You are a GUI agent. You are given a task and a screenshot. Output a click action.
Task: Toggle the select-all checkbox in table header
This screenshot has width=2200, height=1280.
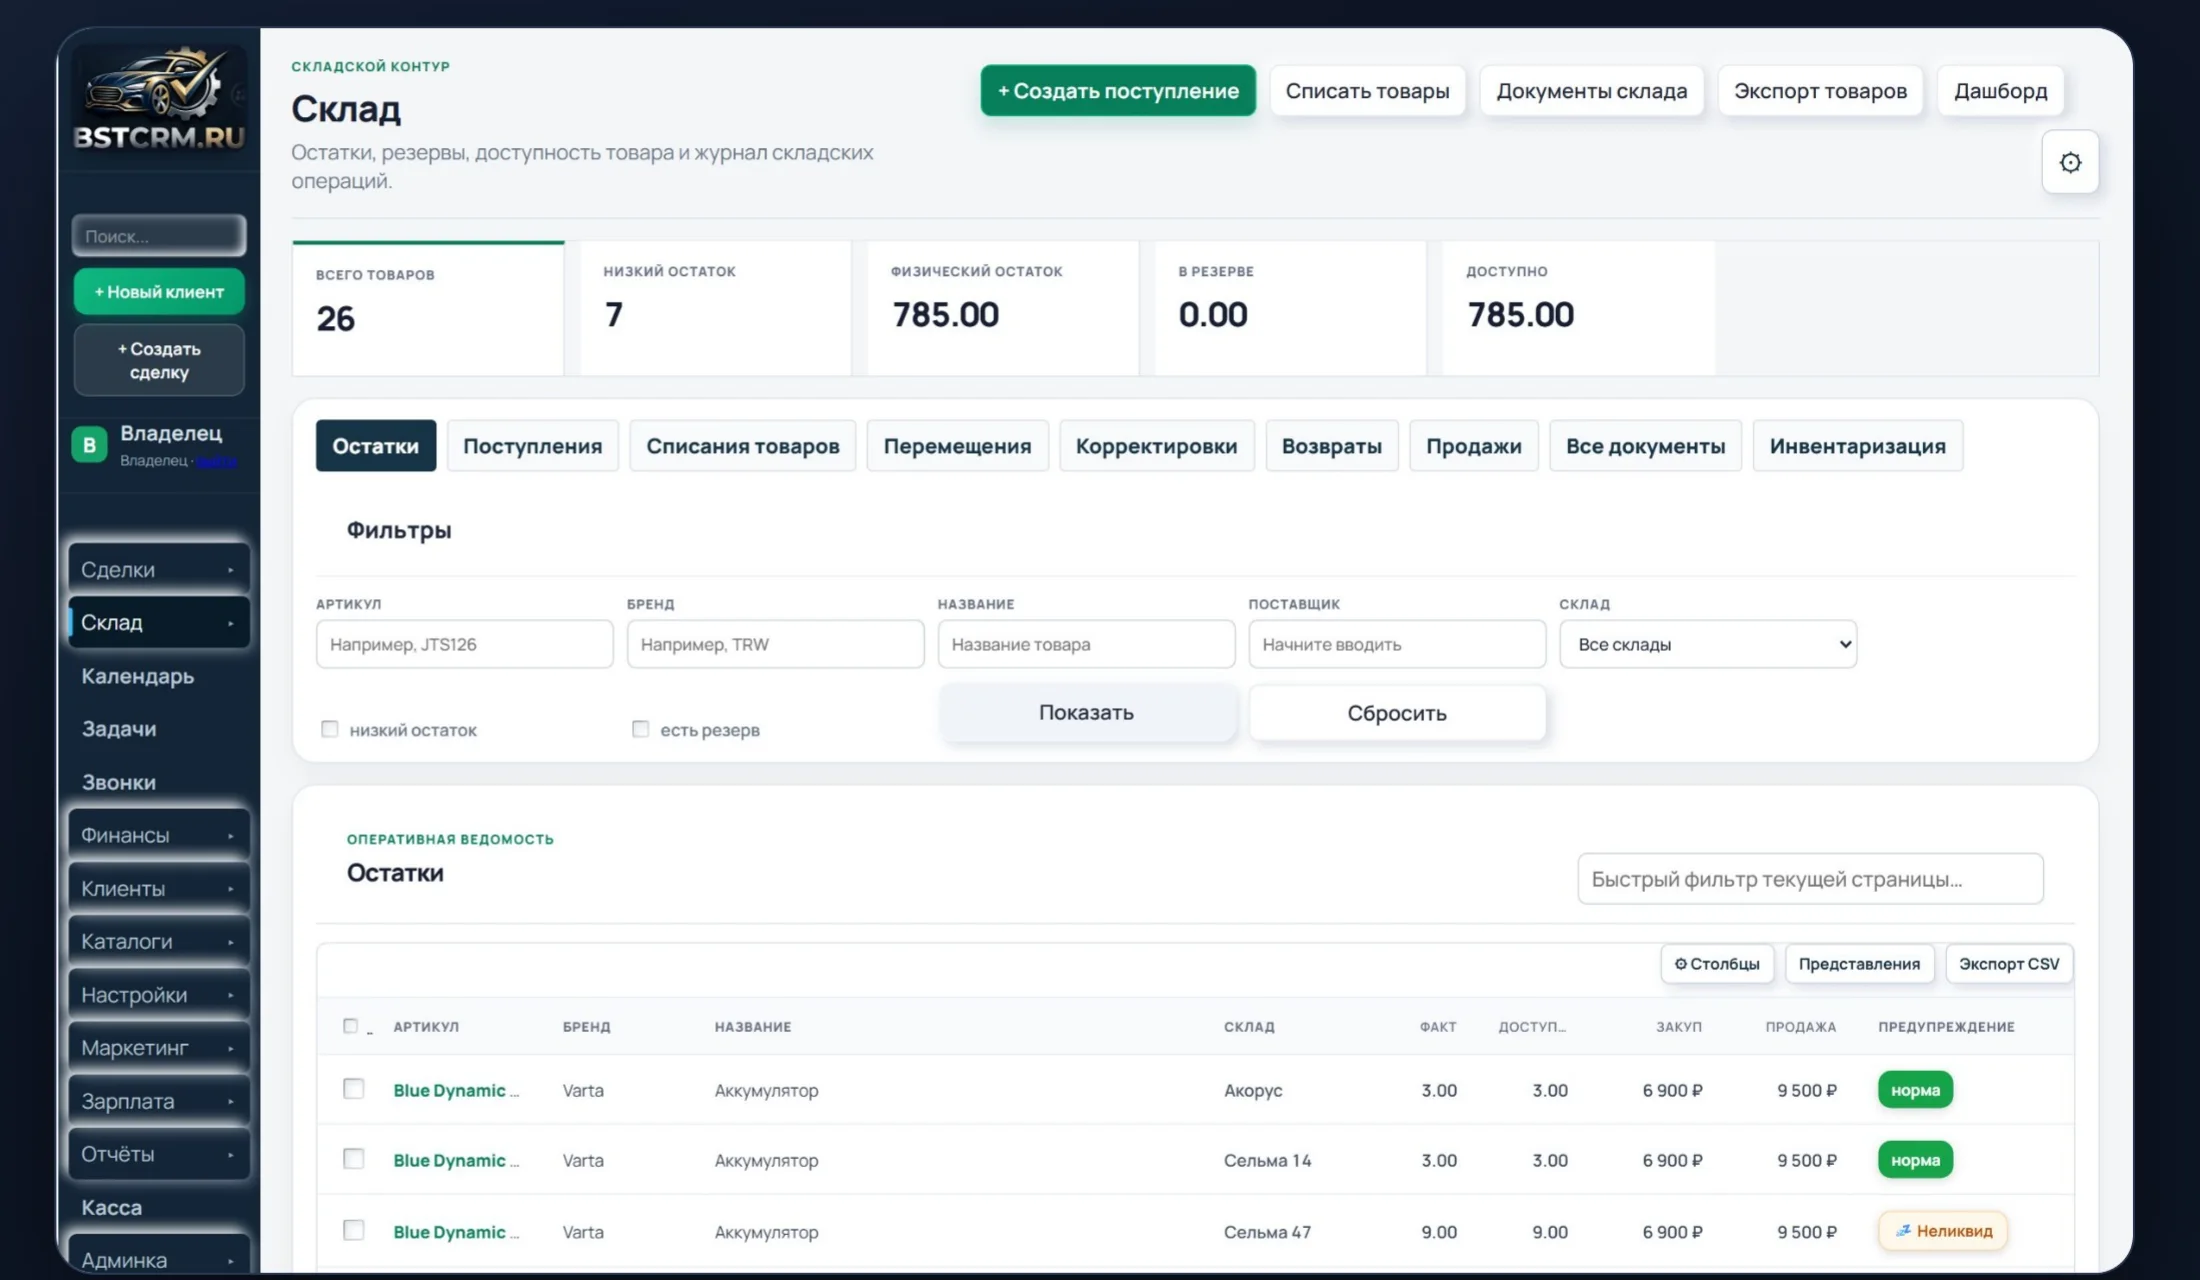point(350,1026)
